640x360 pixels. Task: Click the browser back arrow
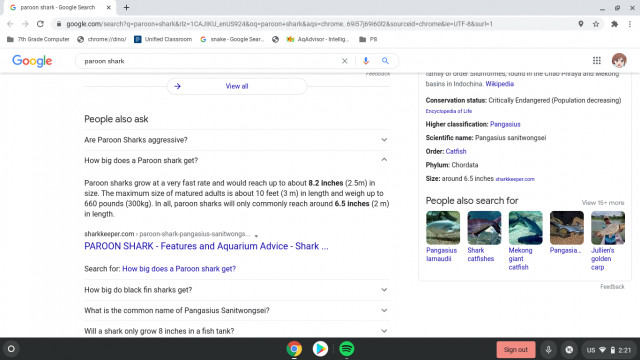point(10,24)
